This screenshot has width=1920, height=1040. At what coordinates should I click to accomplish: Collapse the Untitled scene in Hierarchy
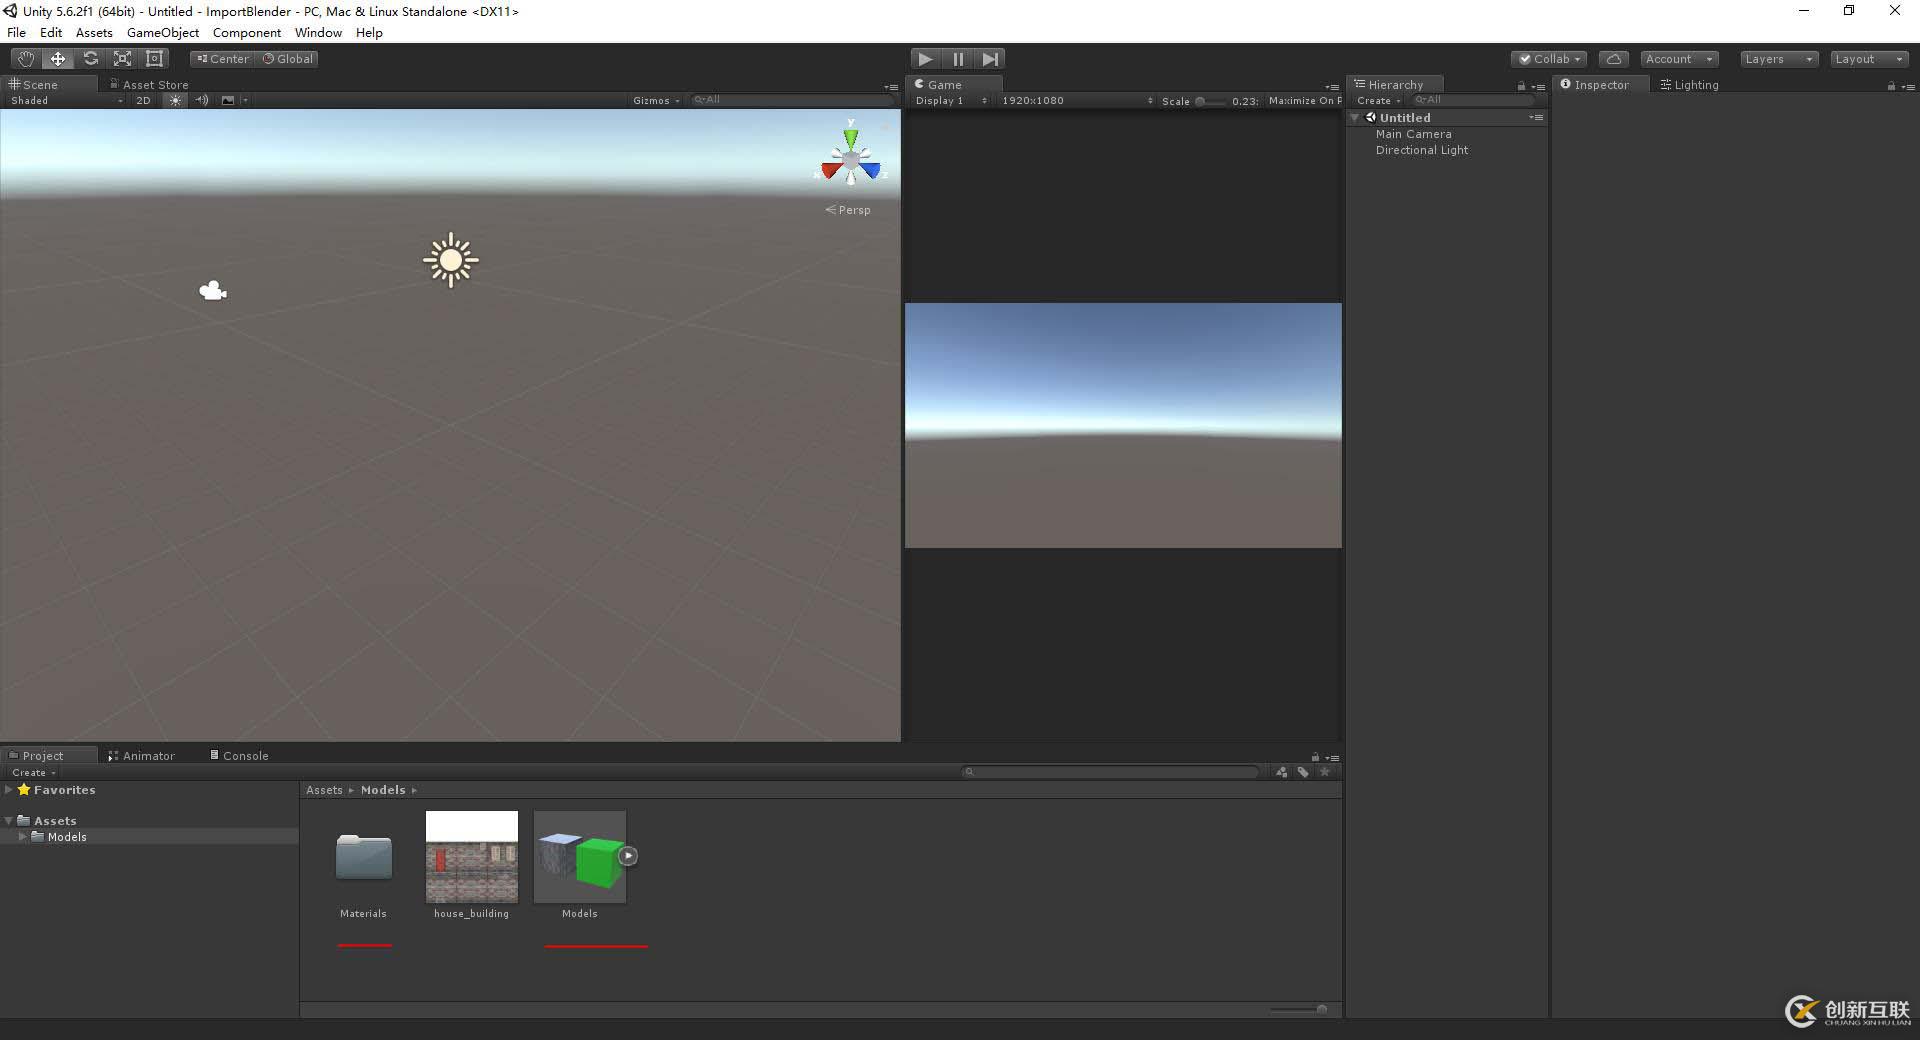[x=1355, y=118]
